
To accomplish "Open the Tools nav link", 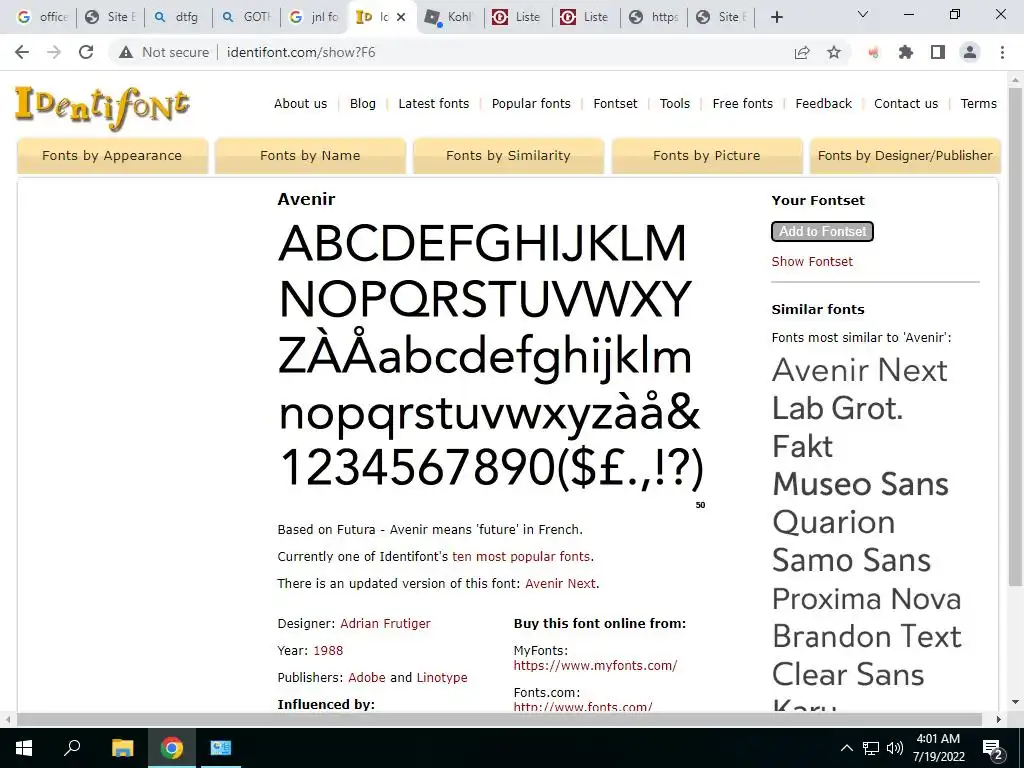I will (675, 103).
